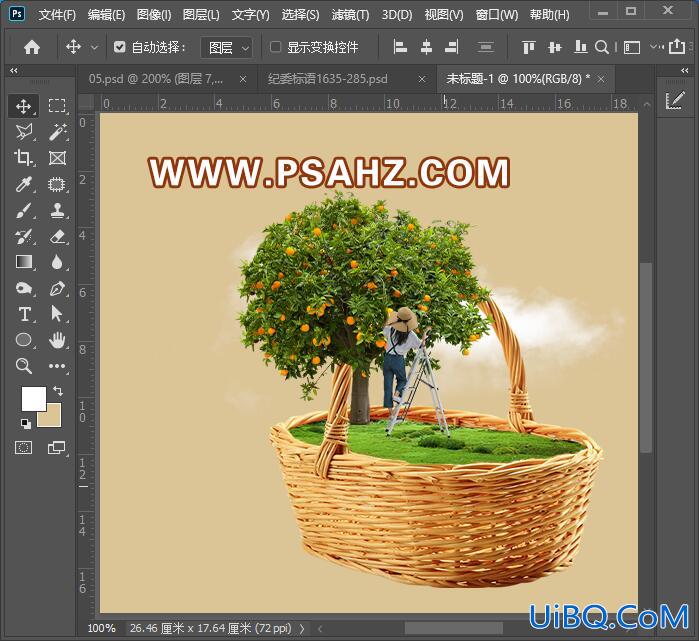699x641 pixels.
Task: Select the Hand tool
Action: [x=57, y=340]
